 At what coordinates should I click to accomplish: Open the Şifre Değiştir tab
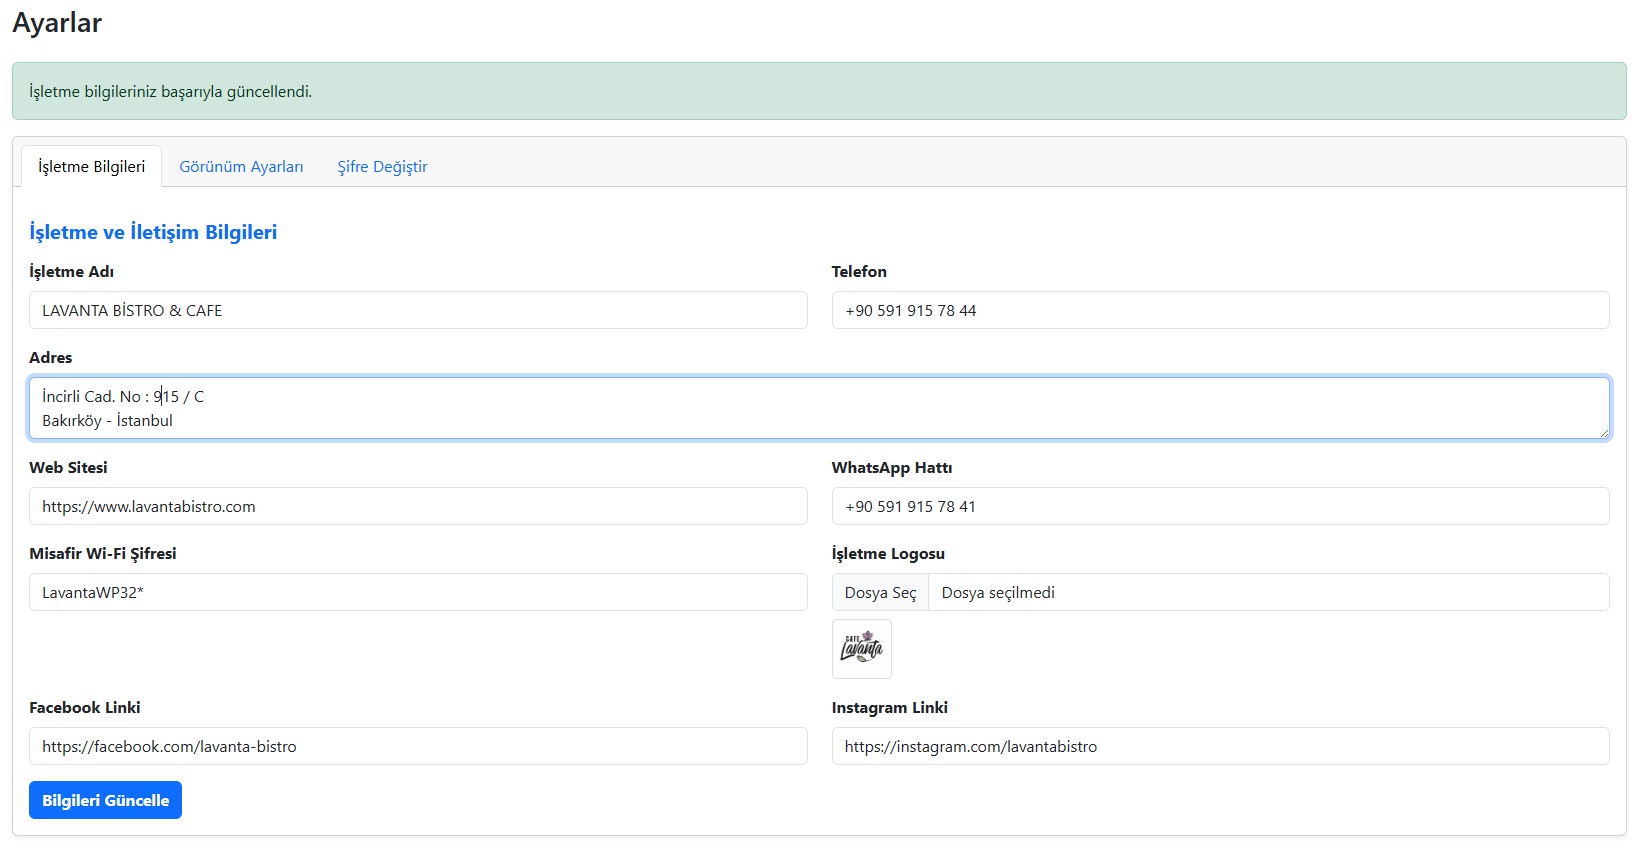coord(382,166)
